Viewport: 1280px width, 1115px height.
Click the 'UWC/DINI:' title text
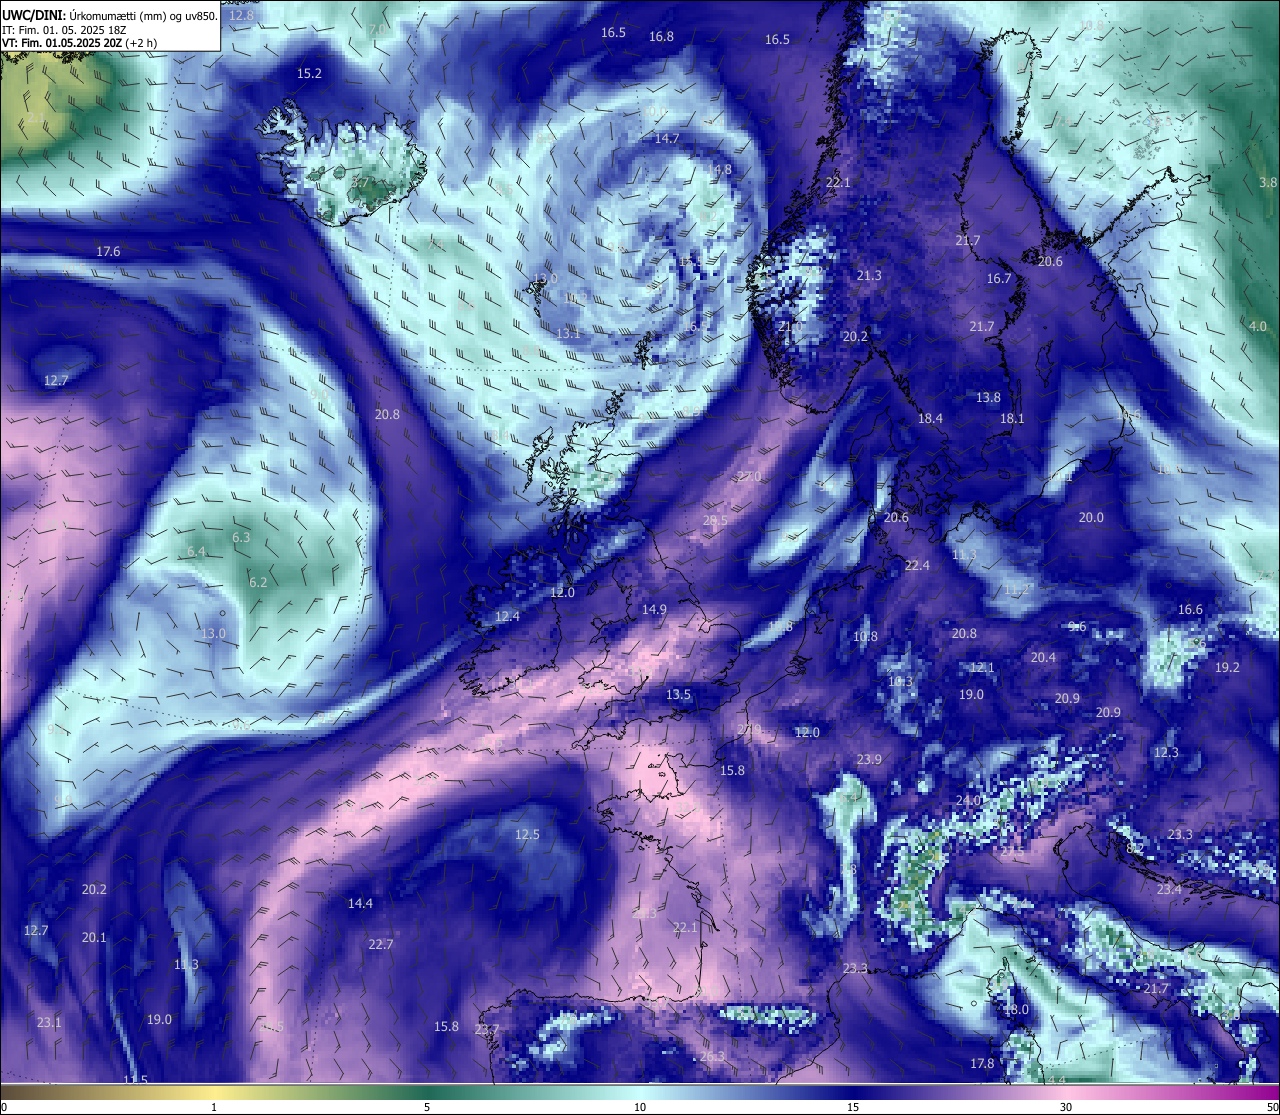pos(33,16)
